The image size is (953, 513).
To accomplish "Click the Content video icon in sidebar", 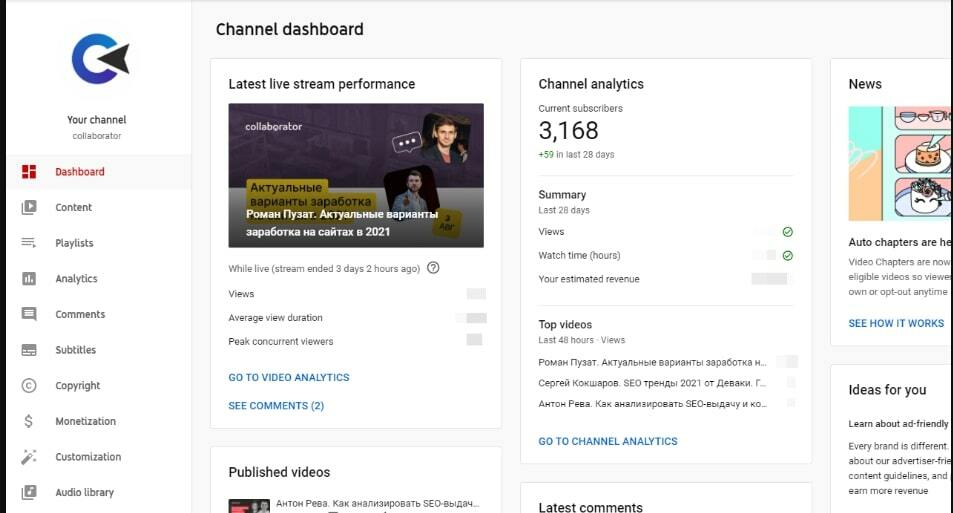I will pos(29,207).
